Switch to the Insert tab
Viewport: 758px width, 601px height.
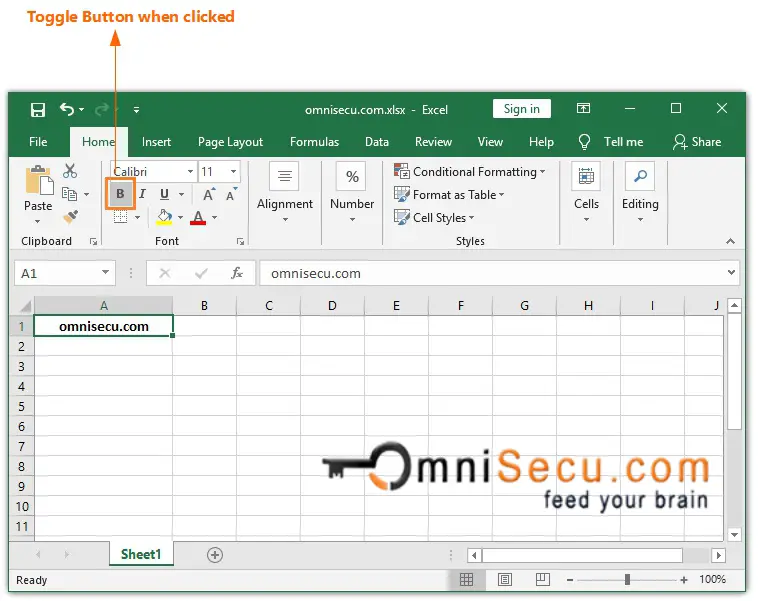[x=156, y=142]
